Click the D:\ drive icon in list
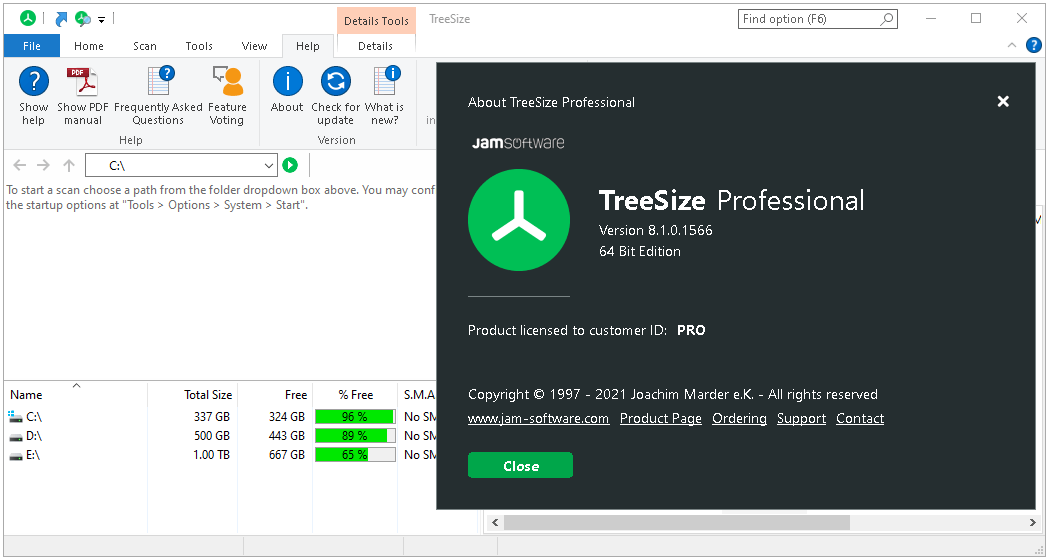The height and width of the screenshot is (559, 1048). [x=15, y=437]
